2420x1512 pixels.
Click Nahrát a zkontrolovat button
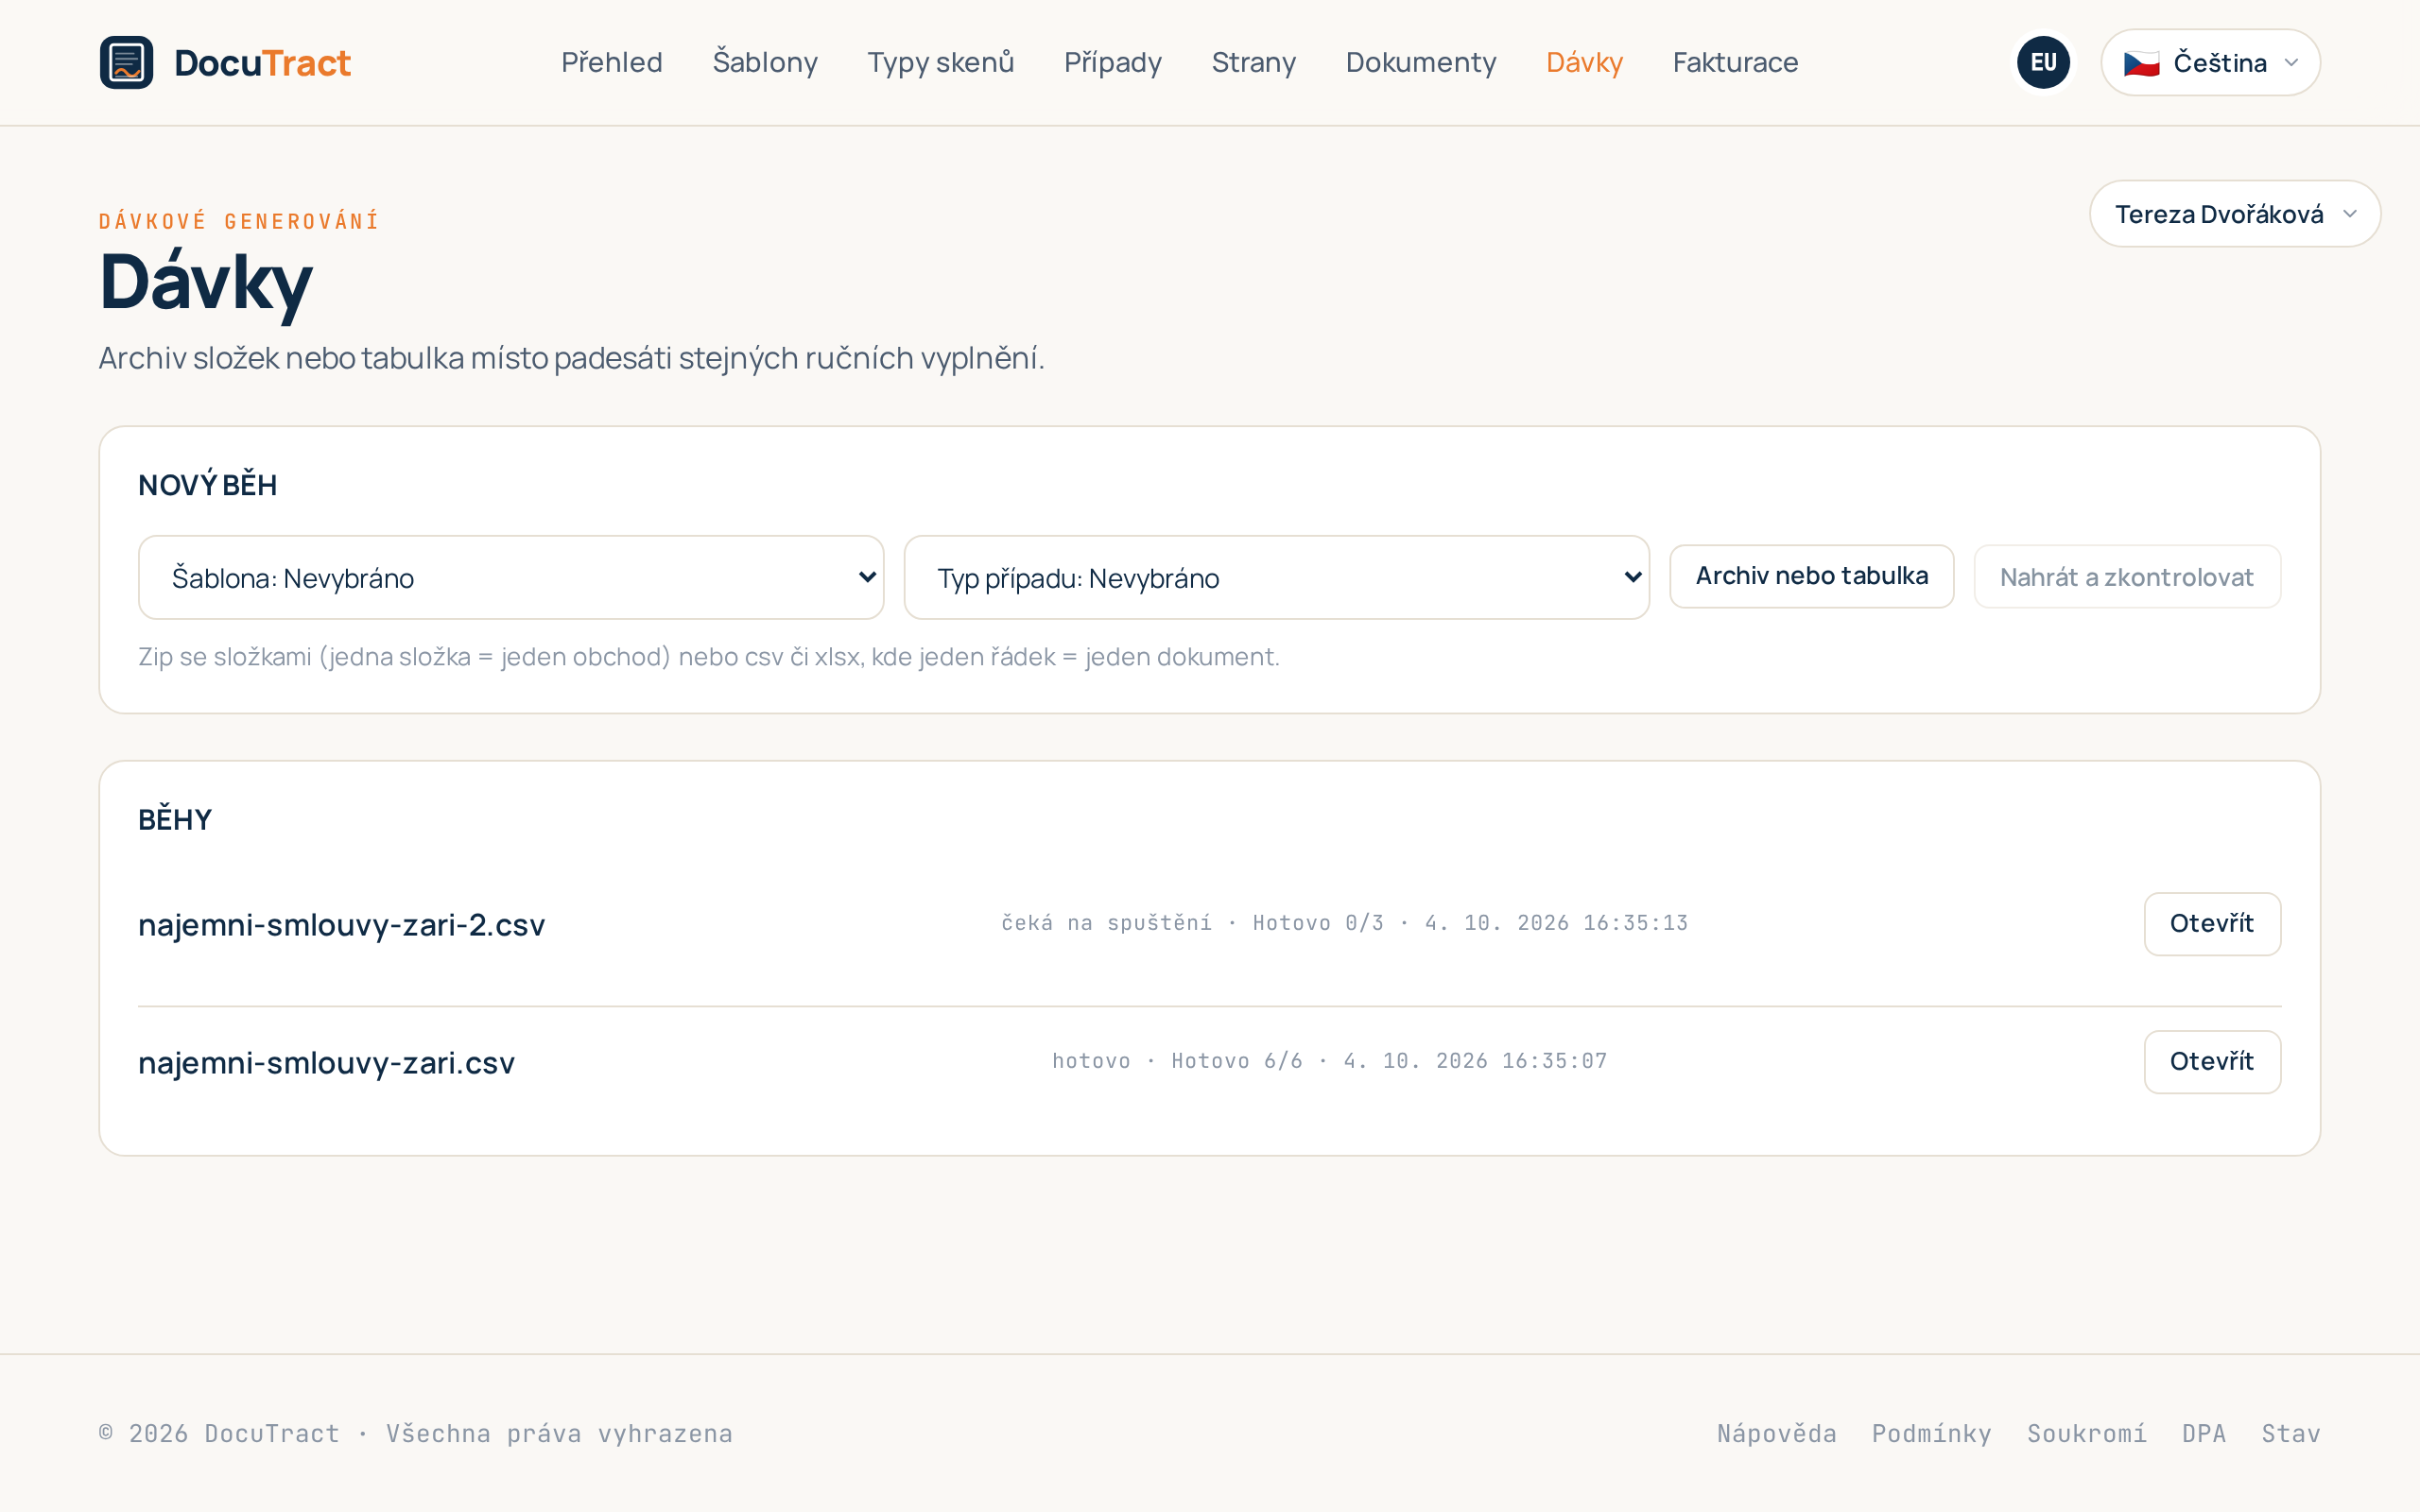2126,576
